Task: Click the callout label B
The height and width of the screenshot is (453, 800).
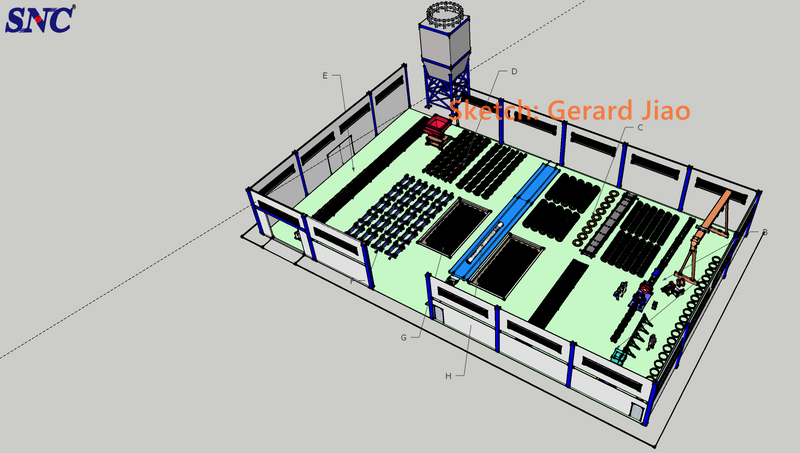Action: coord(765,232)
